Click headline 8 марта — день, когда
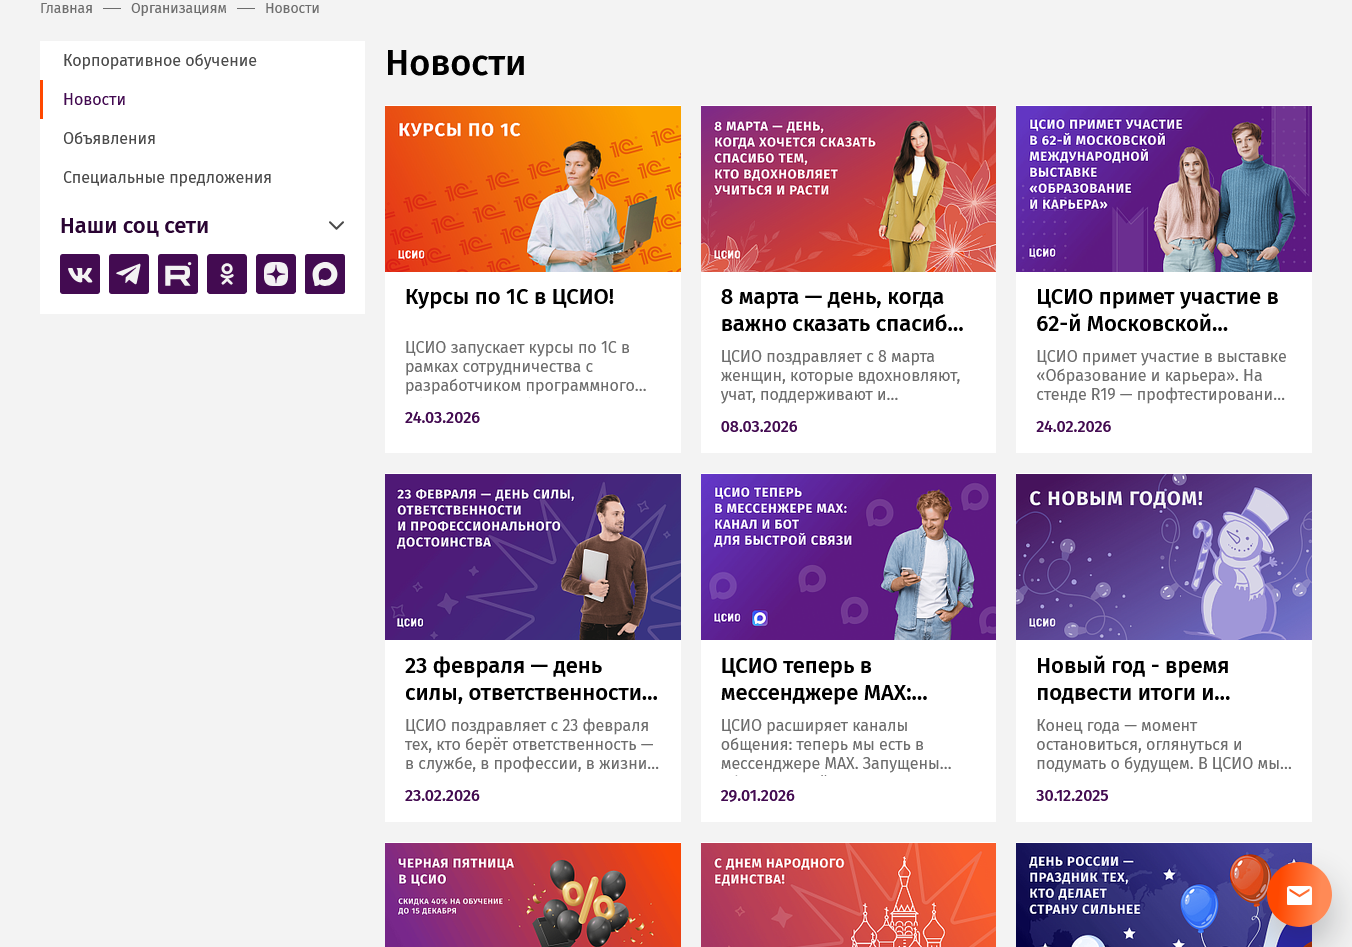 [x=842, y=310]
